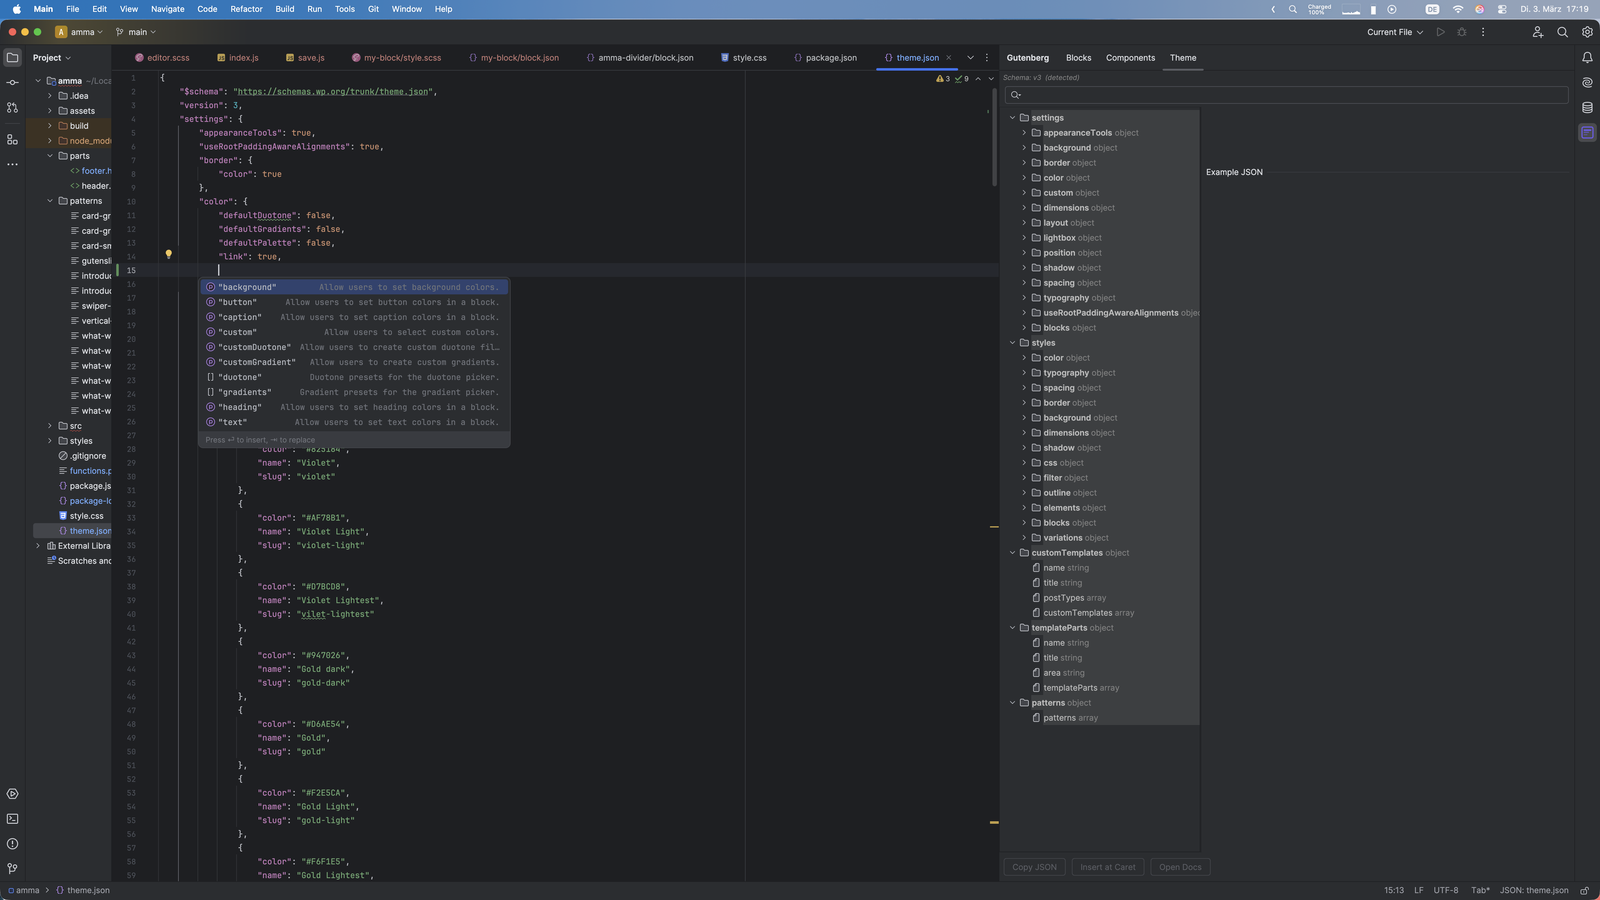Screen dimensions: 1600x900
Task: Open the Project tool window icon
Action: click(x=12, y=57)
